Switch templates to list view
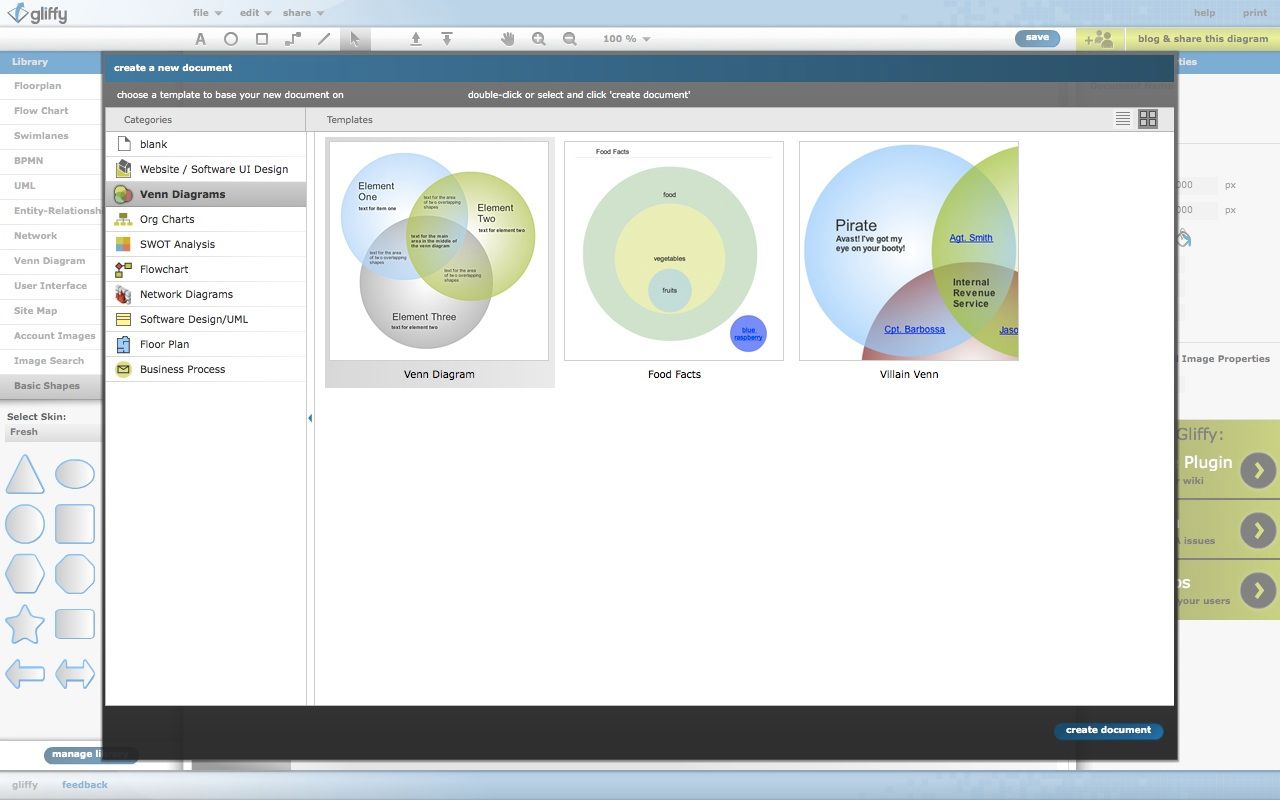This screenshot has height=800, width=1280. point(1123,119)
